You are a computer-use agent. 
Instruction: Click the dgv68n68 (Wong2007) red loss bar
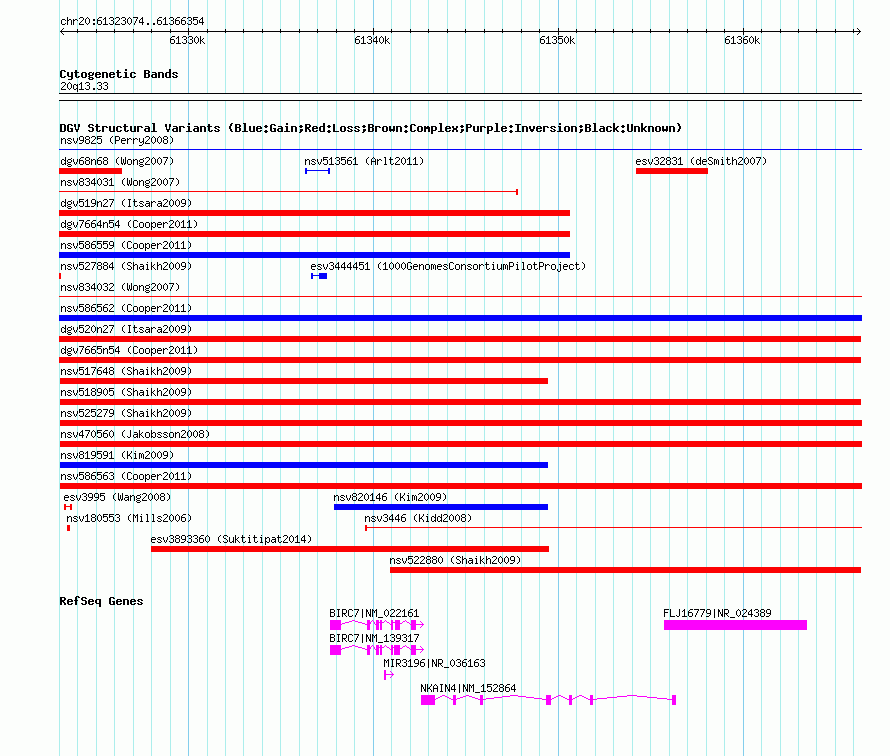90,171
